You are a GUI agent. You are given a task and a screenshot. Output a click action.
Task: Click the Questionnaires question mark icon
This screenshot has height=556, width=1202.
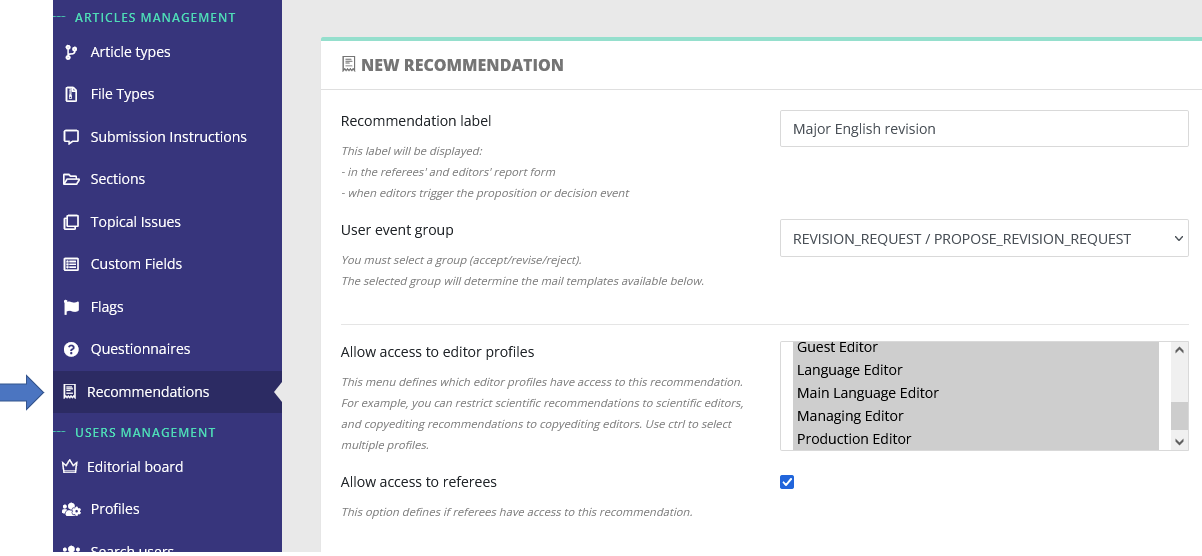[x=70, y=349]
